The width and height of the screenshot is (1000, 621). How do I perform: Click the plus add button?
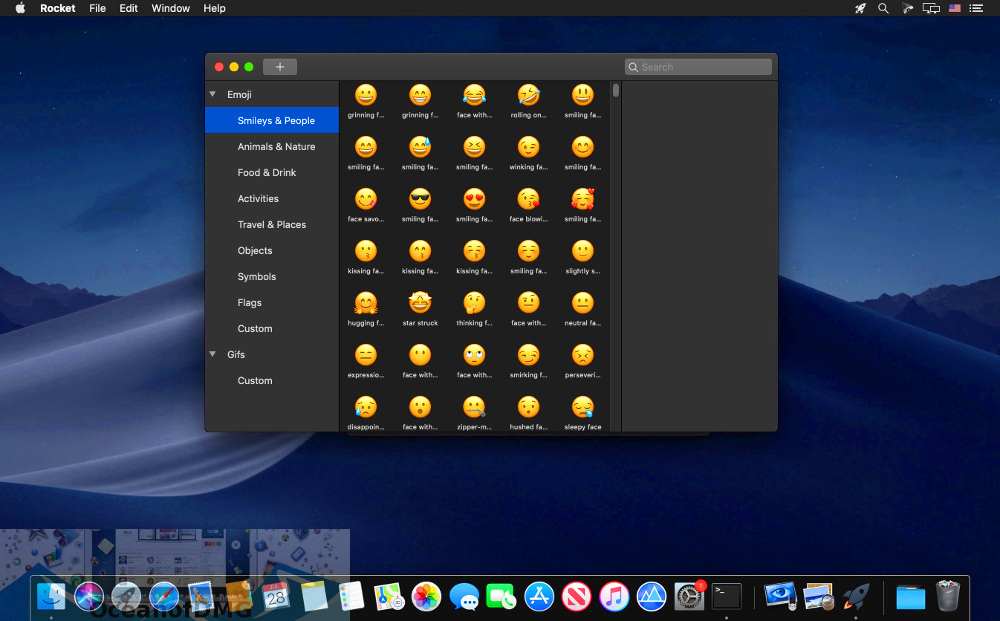(280, 67)
